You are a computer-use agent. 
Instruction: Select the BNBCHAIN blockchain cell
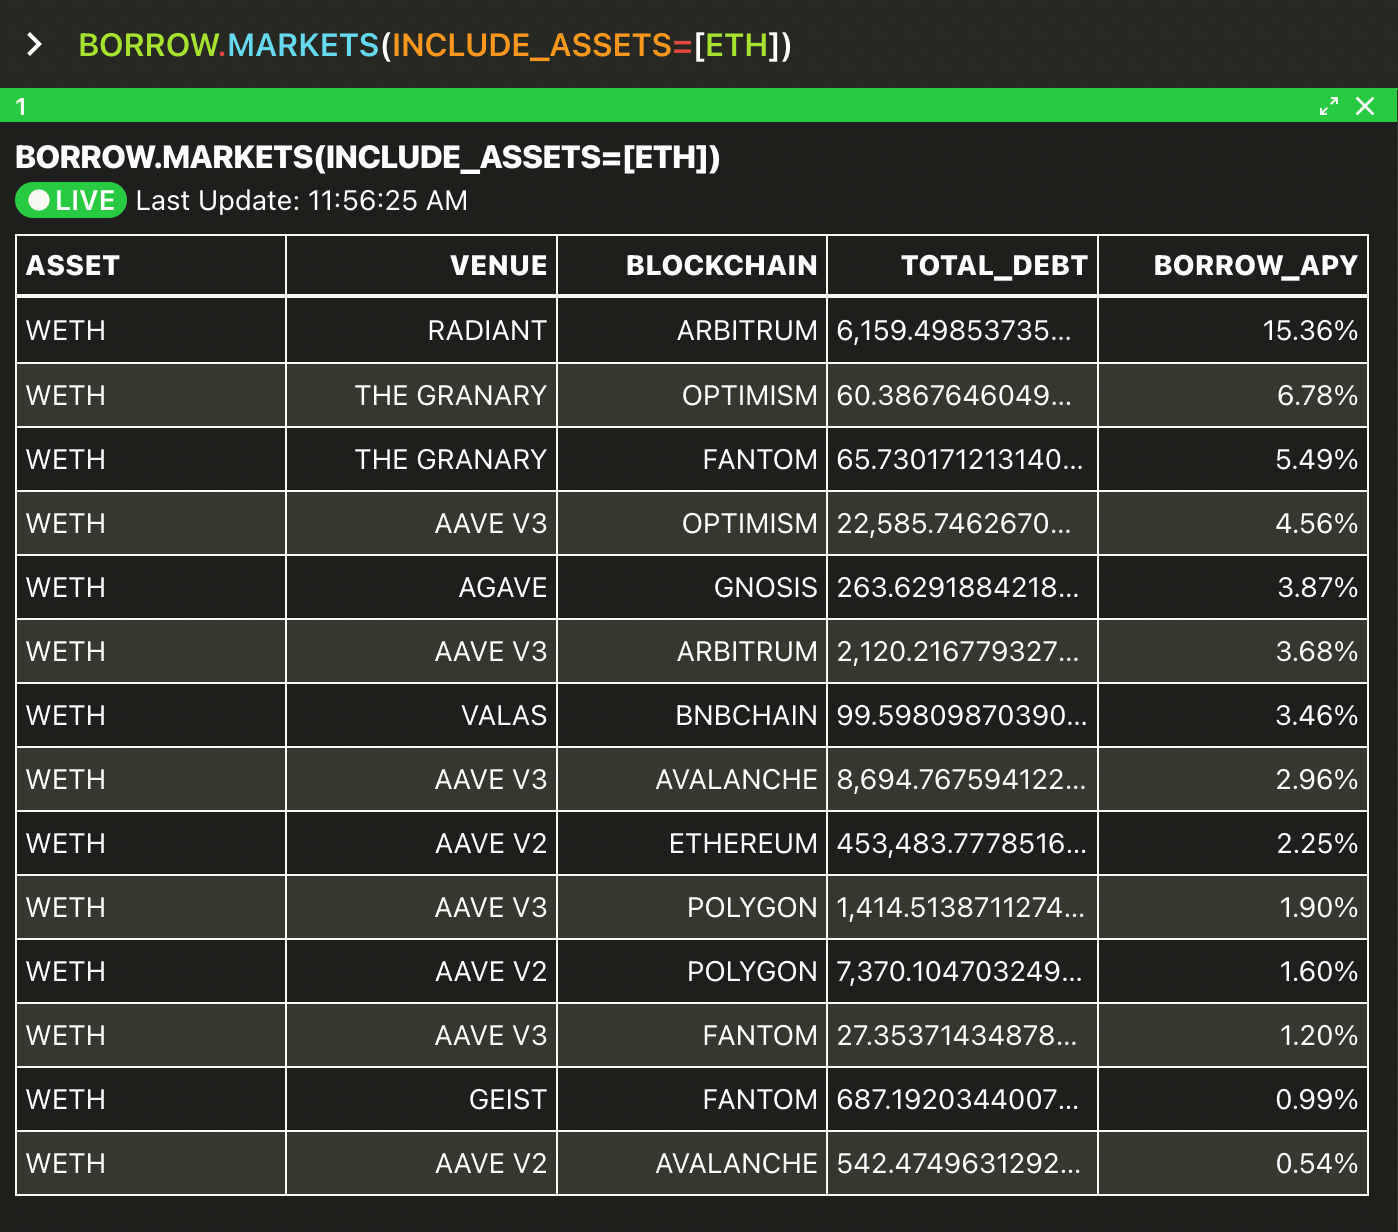pos(692,715)
